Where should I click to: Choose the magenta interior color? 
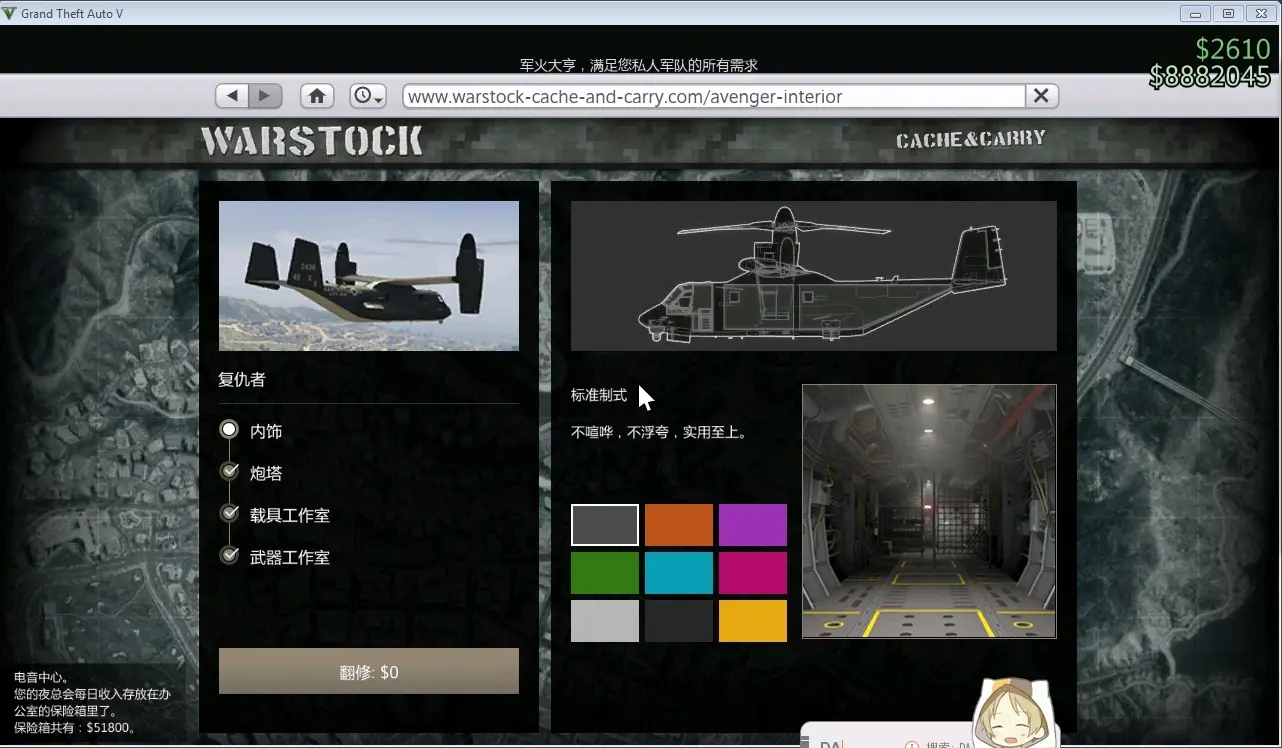(x=753, y=573)
